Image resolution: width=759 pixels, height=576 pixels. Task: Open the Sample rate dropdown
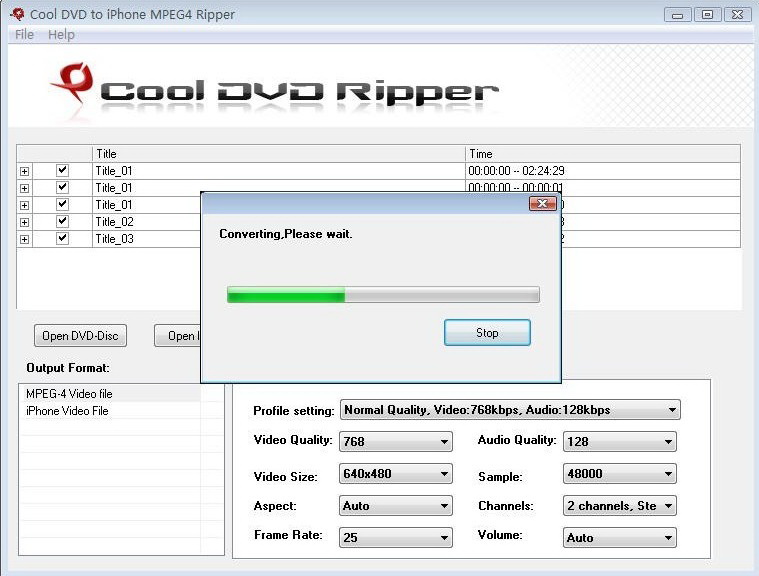click(x=620, y=473)
